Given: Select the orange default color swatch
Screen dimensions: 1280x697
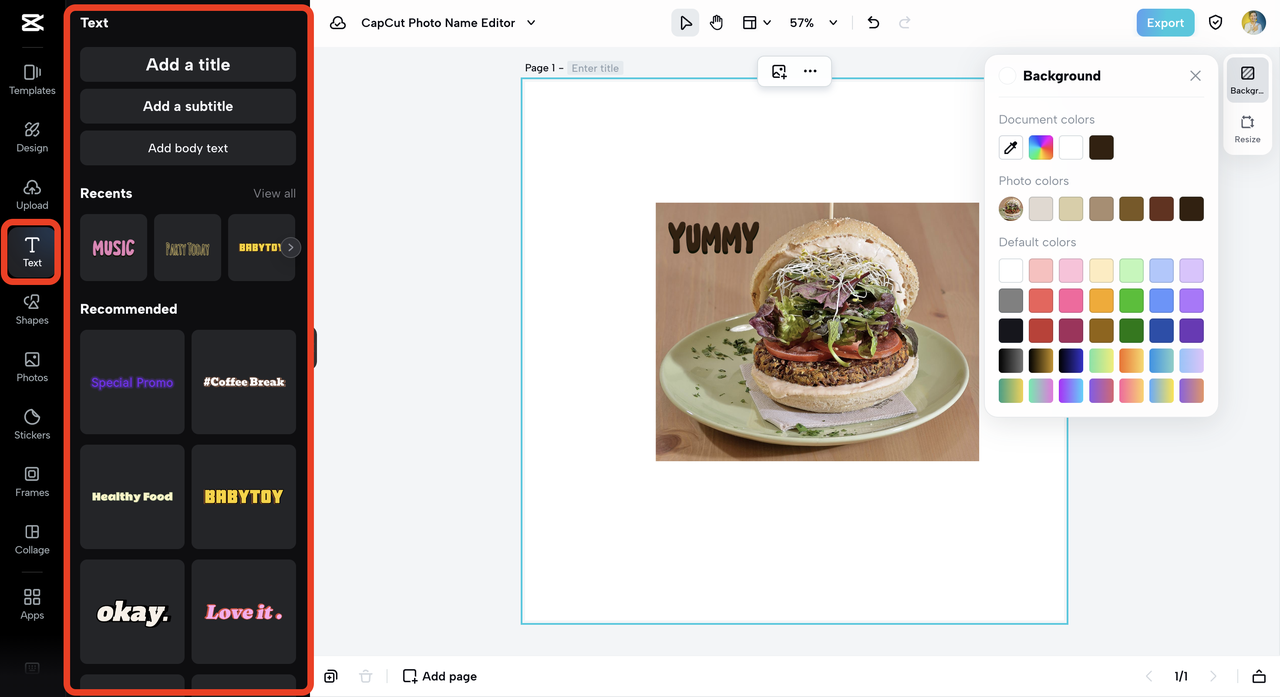Looking at the screenshot, I should pos(1101,301).
